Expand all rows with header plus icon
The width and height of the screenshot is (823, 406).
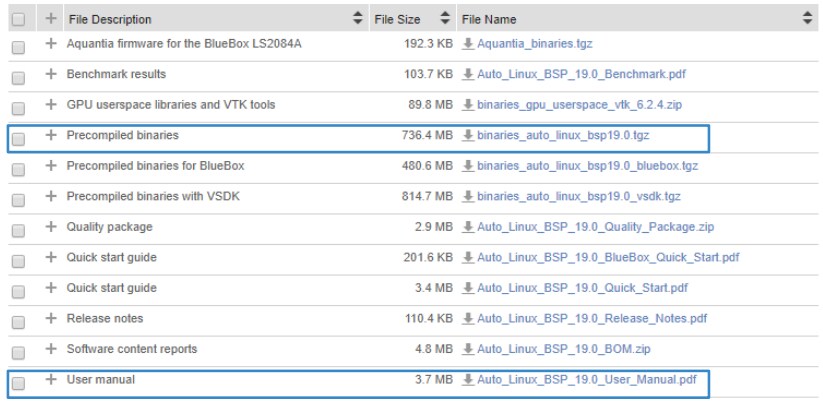pos(46,19)
